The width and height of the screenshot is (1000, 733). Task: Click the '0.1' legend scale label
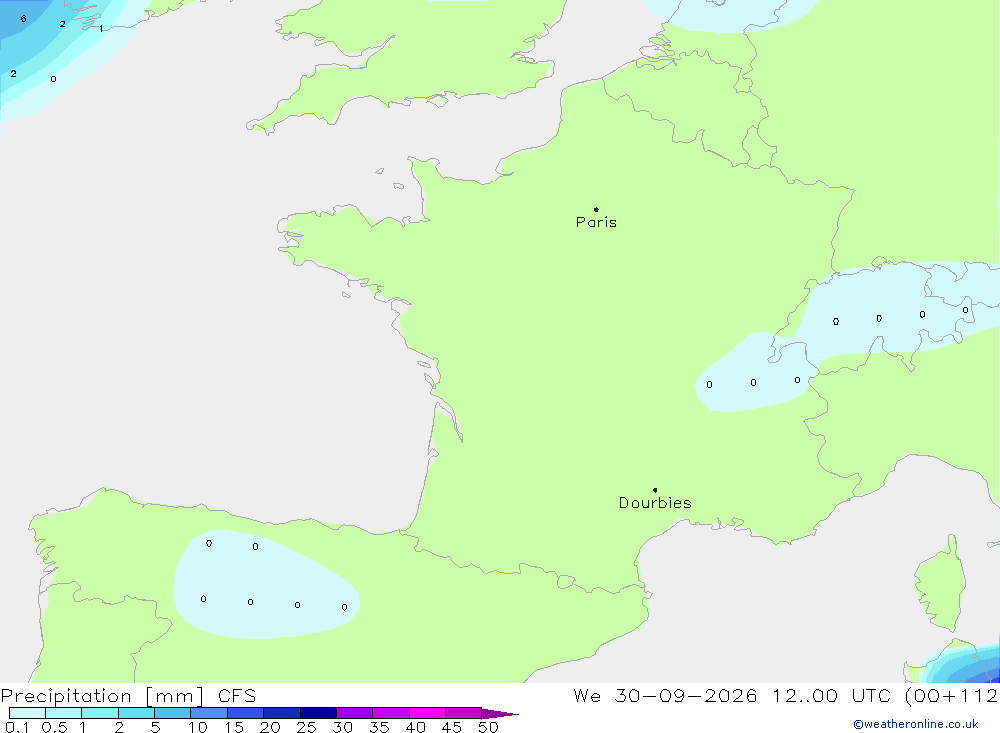[x=17, y=727]
